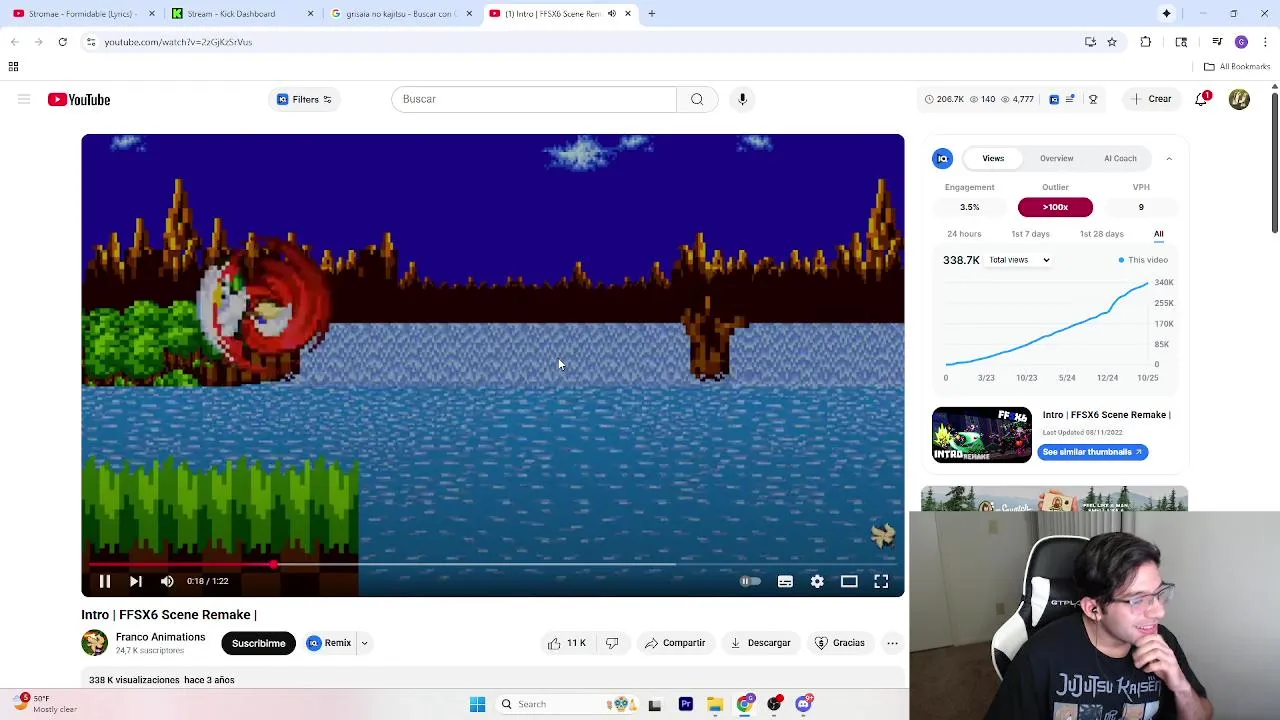Click See similar thumbnails button
The height and width of the screenshot is (720, 1280).
coord(1092,452)
